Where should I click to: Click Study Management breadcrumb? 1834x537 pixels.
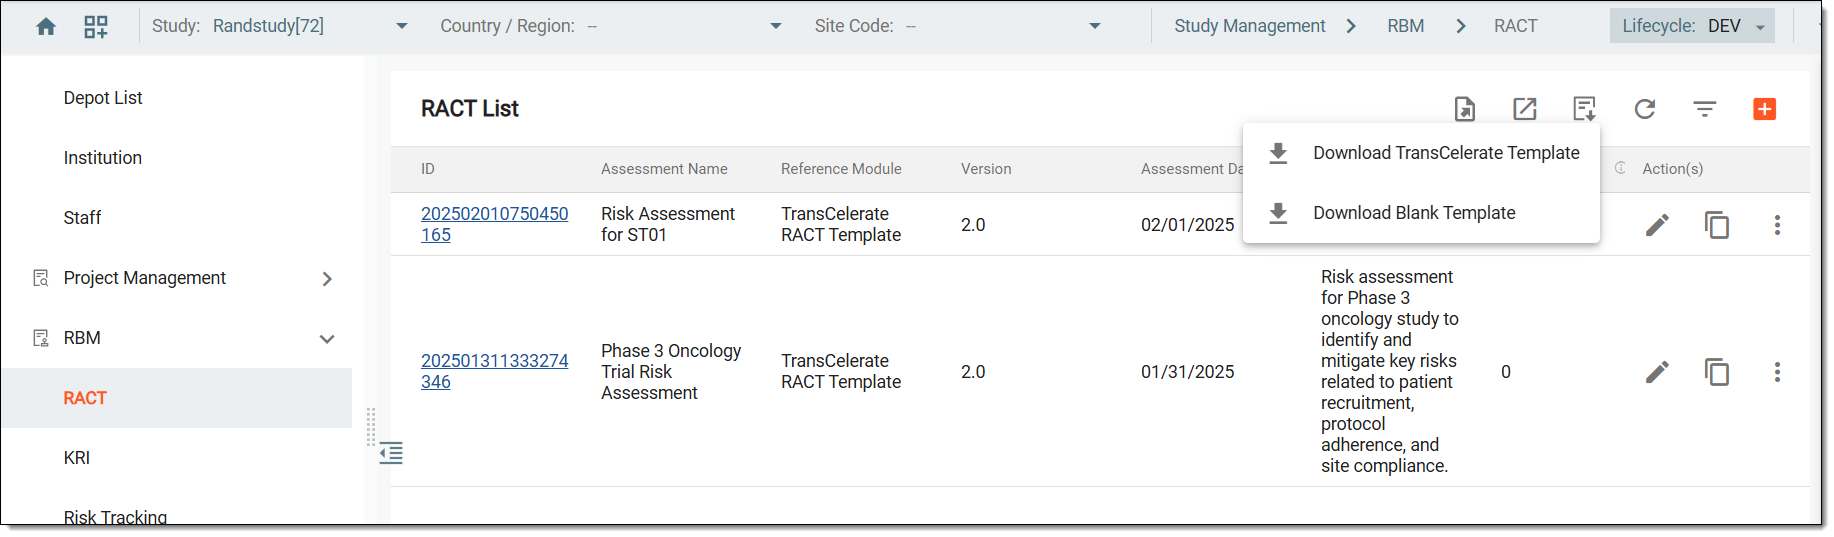pos(1249,26)
